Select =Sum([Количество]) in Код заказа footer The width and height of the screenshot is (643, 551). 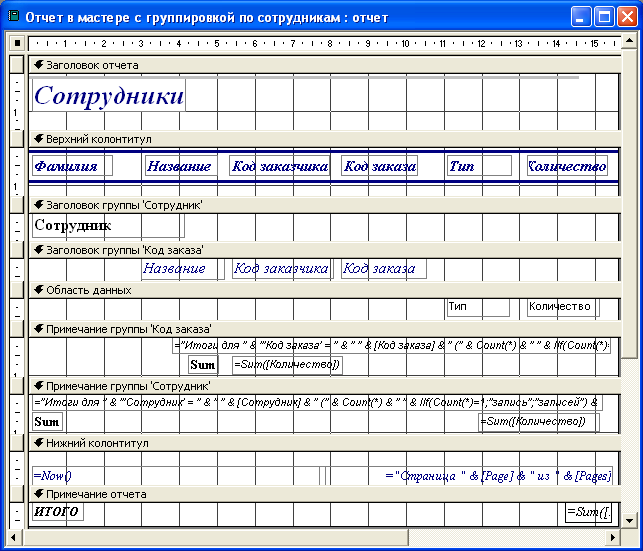(x=287, y=365)
